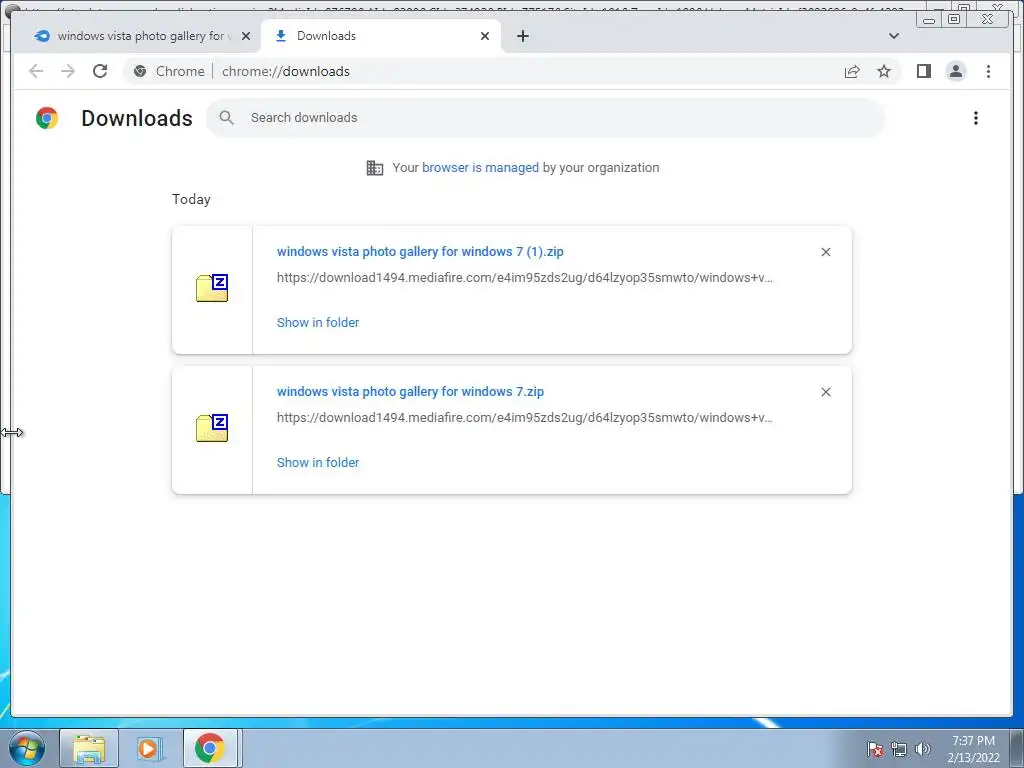Open the Chrome profile avatar menu
The width and height of the screenshot is (1024, 768).
[955, 71]
